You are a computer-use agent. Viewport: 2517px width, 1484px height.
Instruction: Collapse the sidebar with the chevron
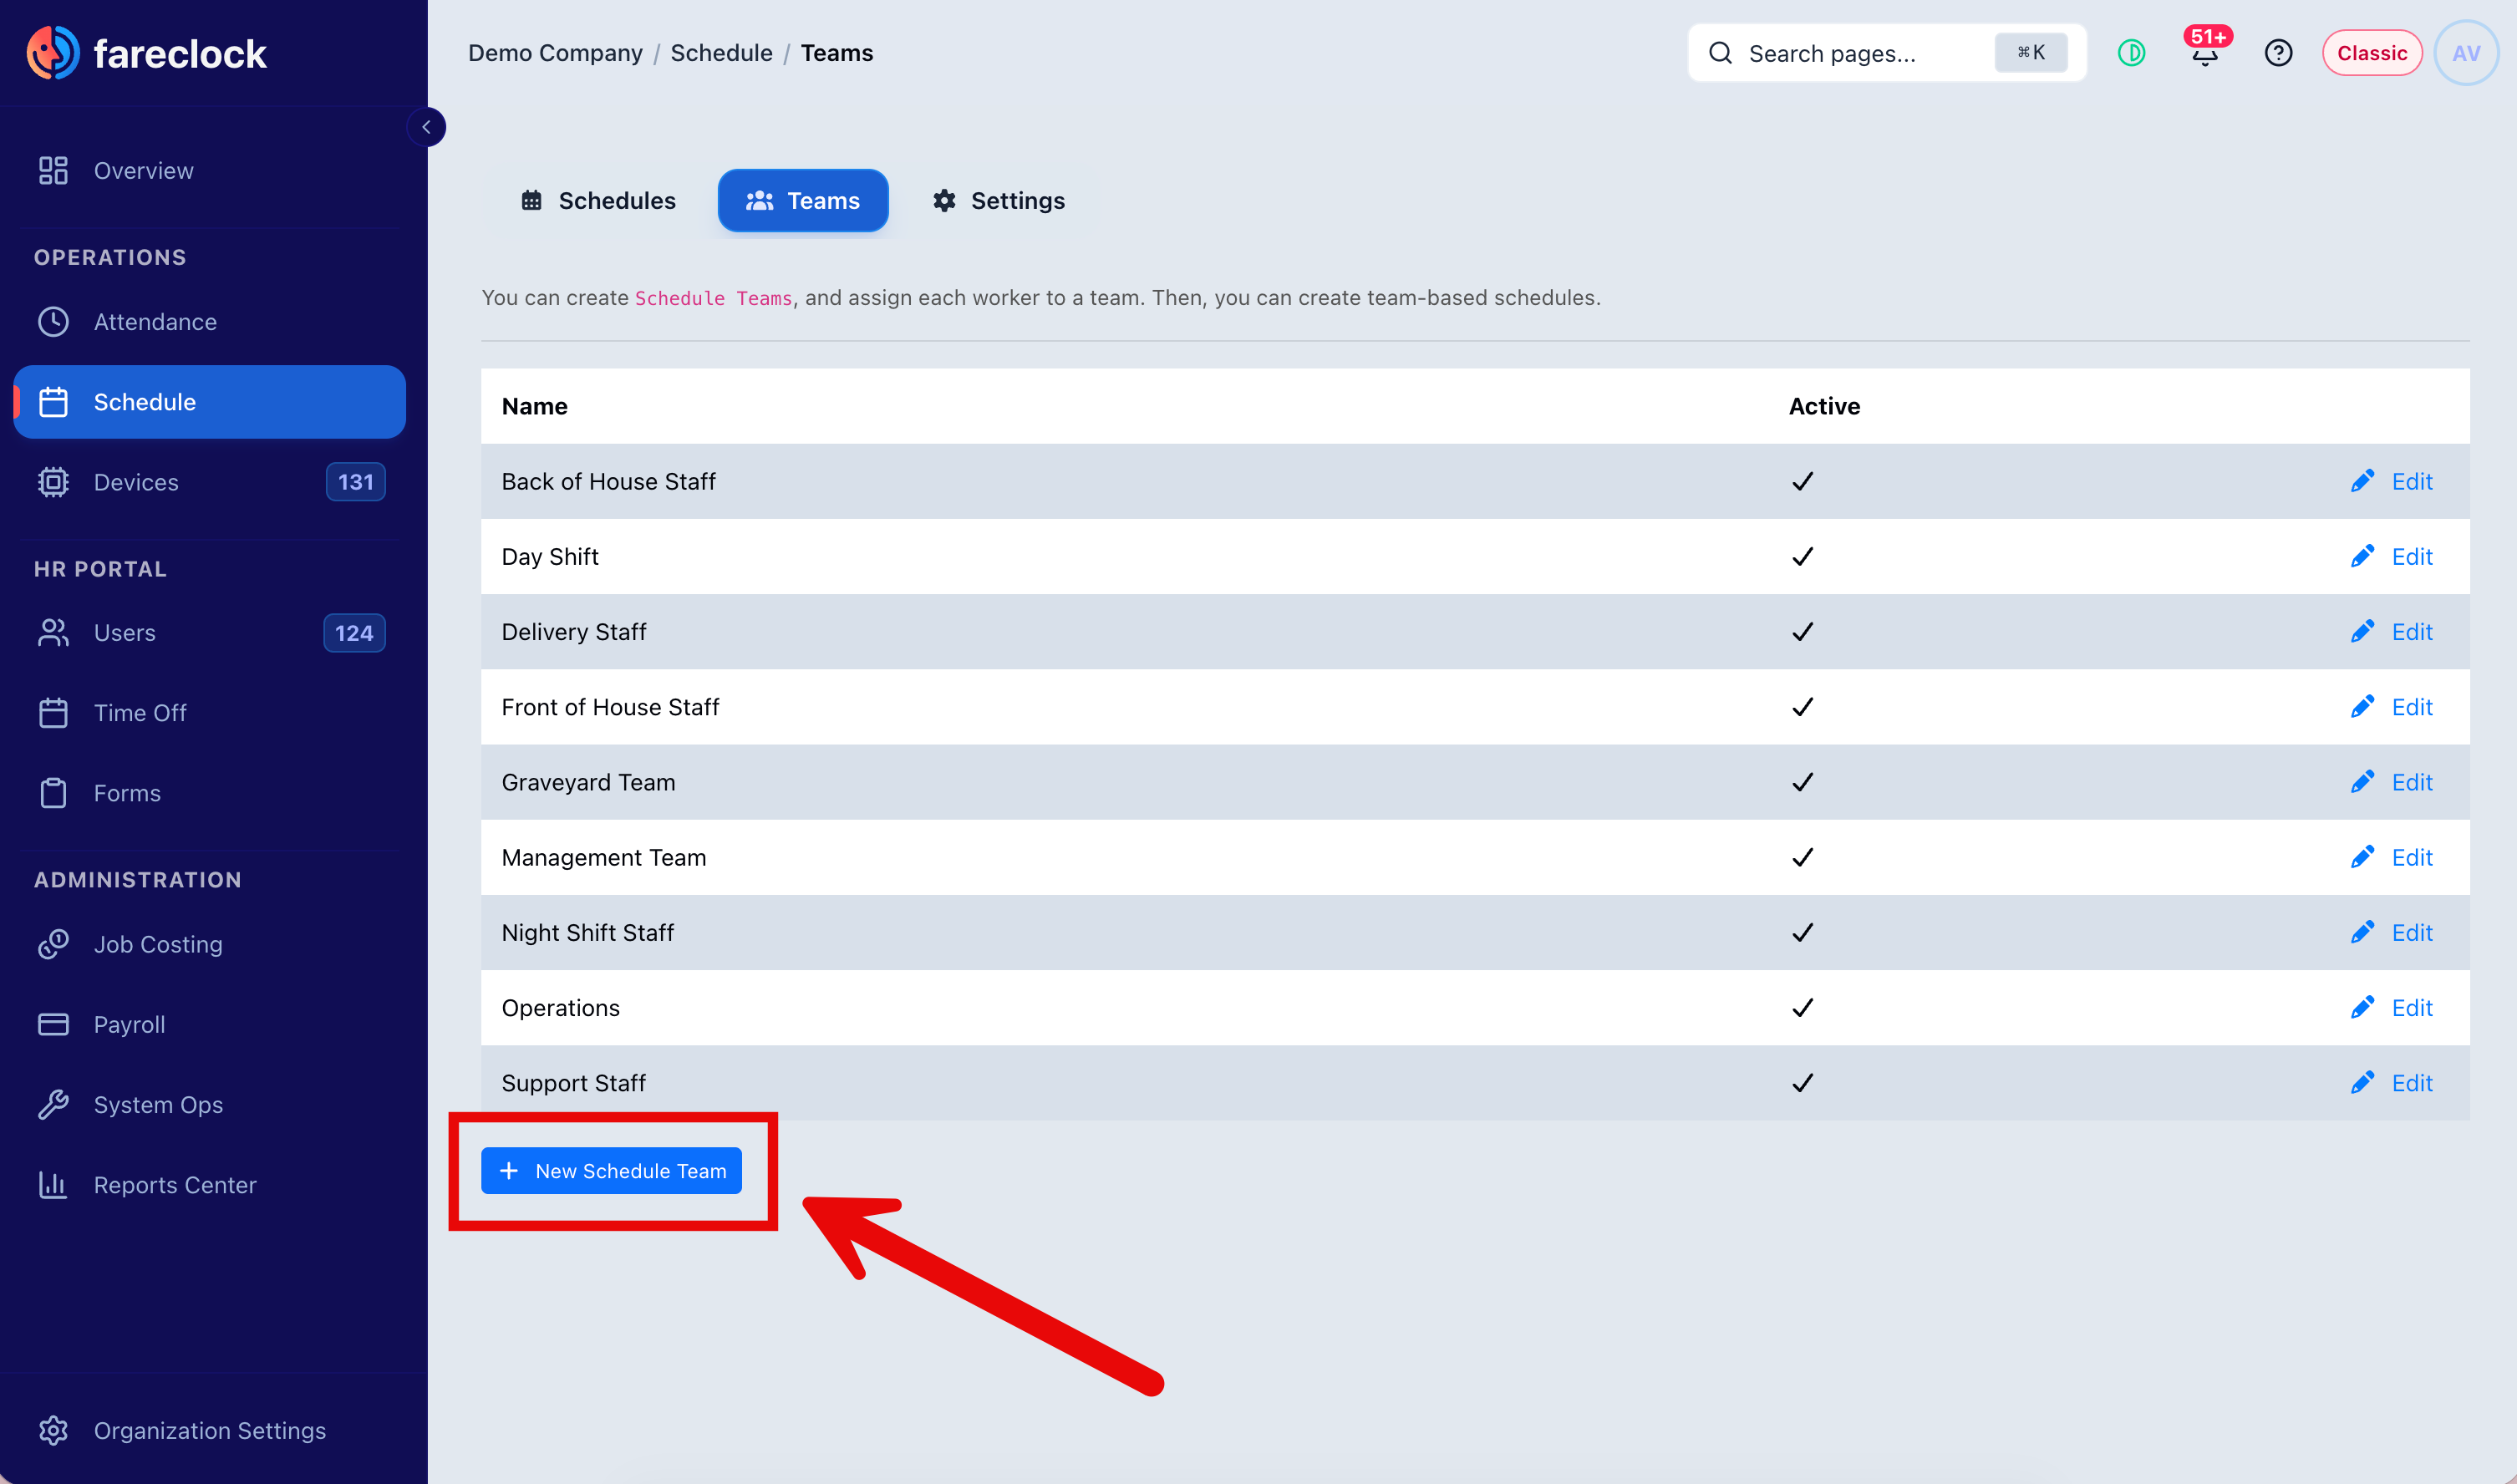click(427, 127)
